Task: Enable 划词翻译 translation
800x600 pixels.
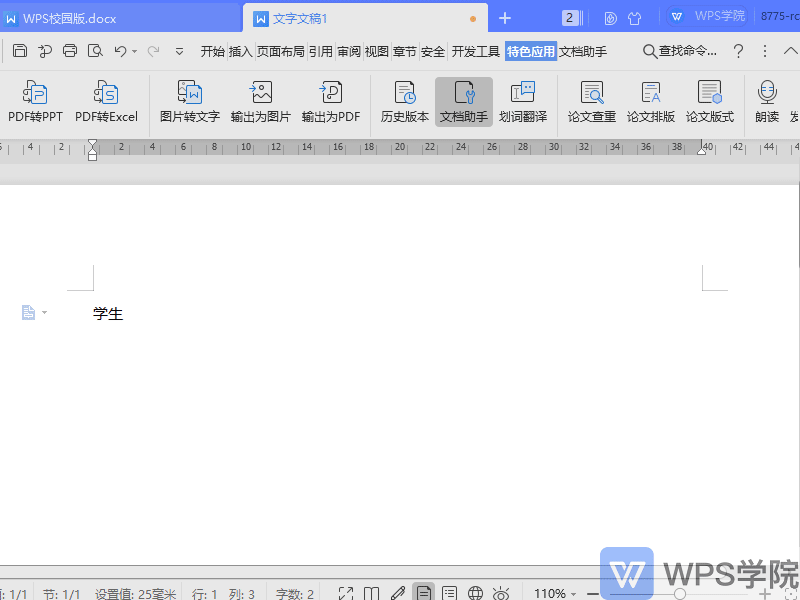Action: click(x=523, y=102)
